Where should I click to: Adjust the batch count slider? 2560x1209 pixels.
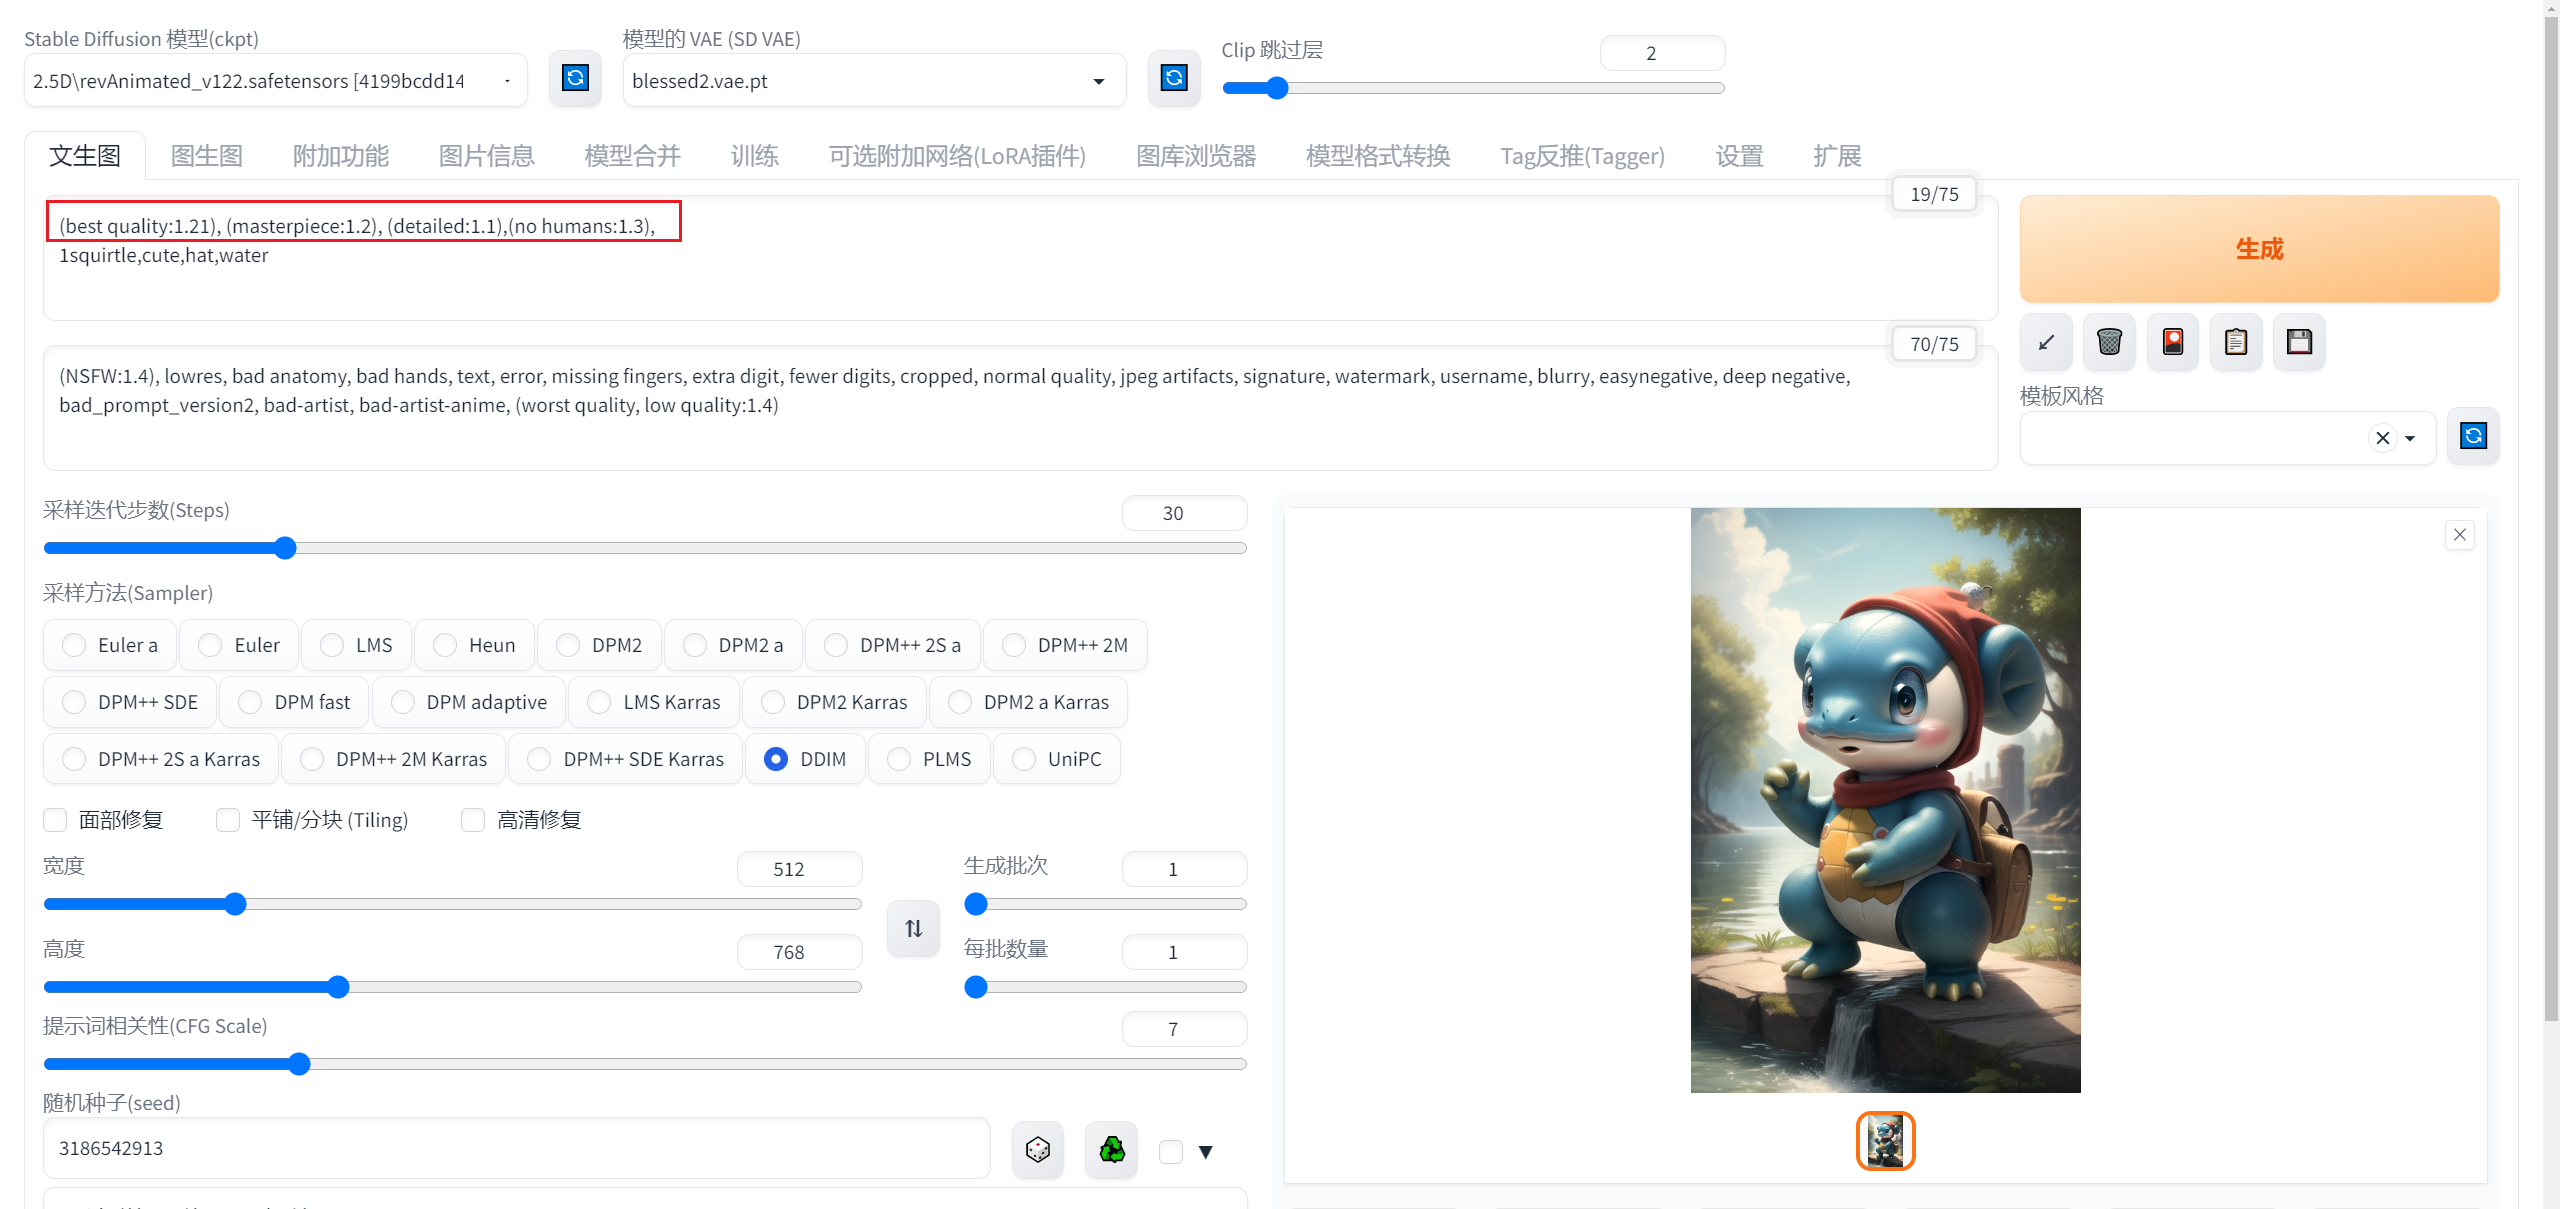coord(1105,904)
